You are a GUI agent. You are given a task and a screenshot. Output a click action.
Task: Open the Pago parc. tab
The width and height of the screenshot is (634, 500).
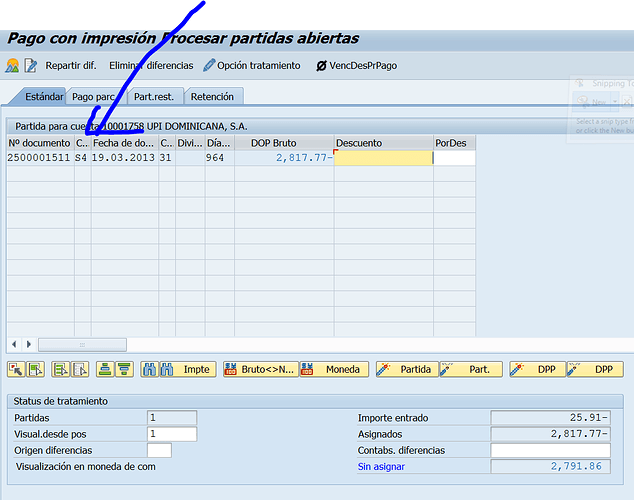[x=94, y=97]
